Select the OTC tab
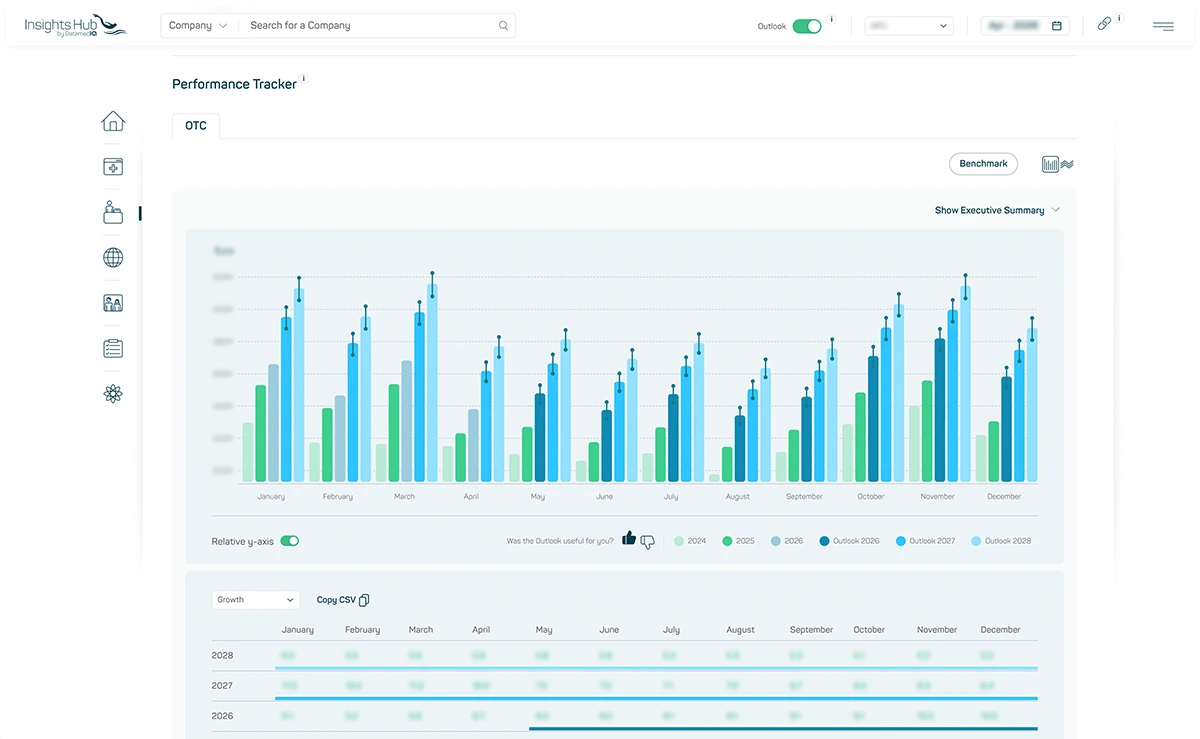 [x=196, y=126]
